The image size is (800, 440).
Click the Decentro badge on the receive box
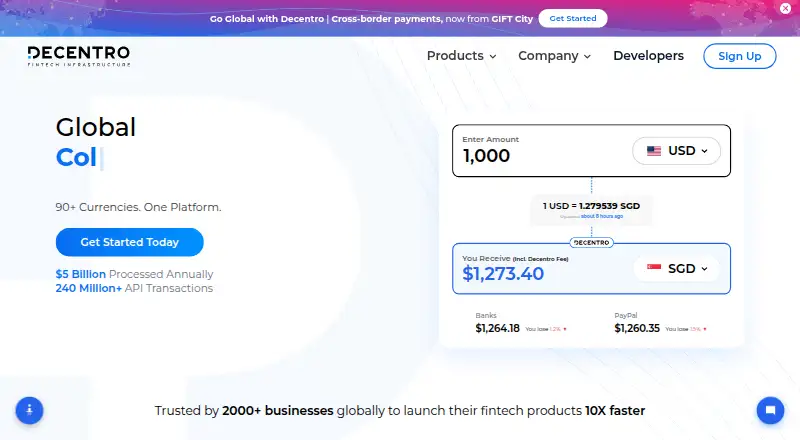tap(591, 242)
